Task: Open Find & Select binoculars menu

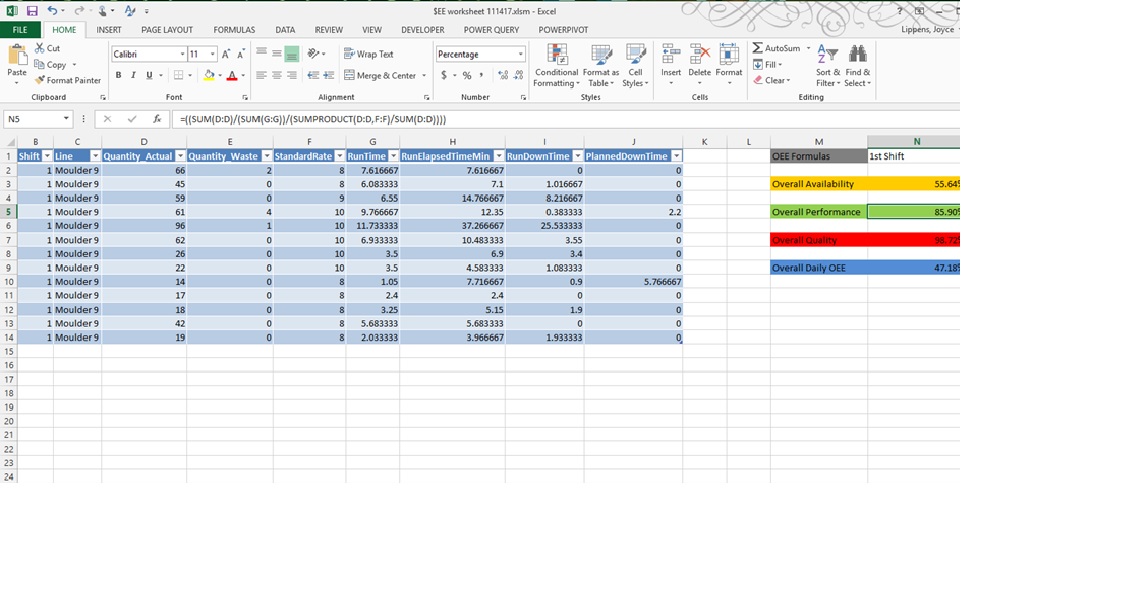Action: 857,65
